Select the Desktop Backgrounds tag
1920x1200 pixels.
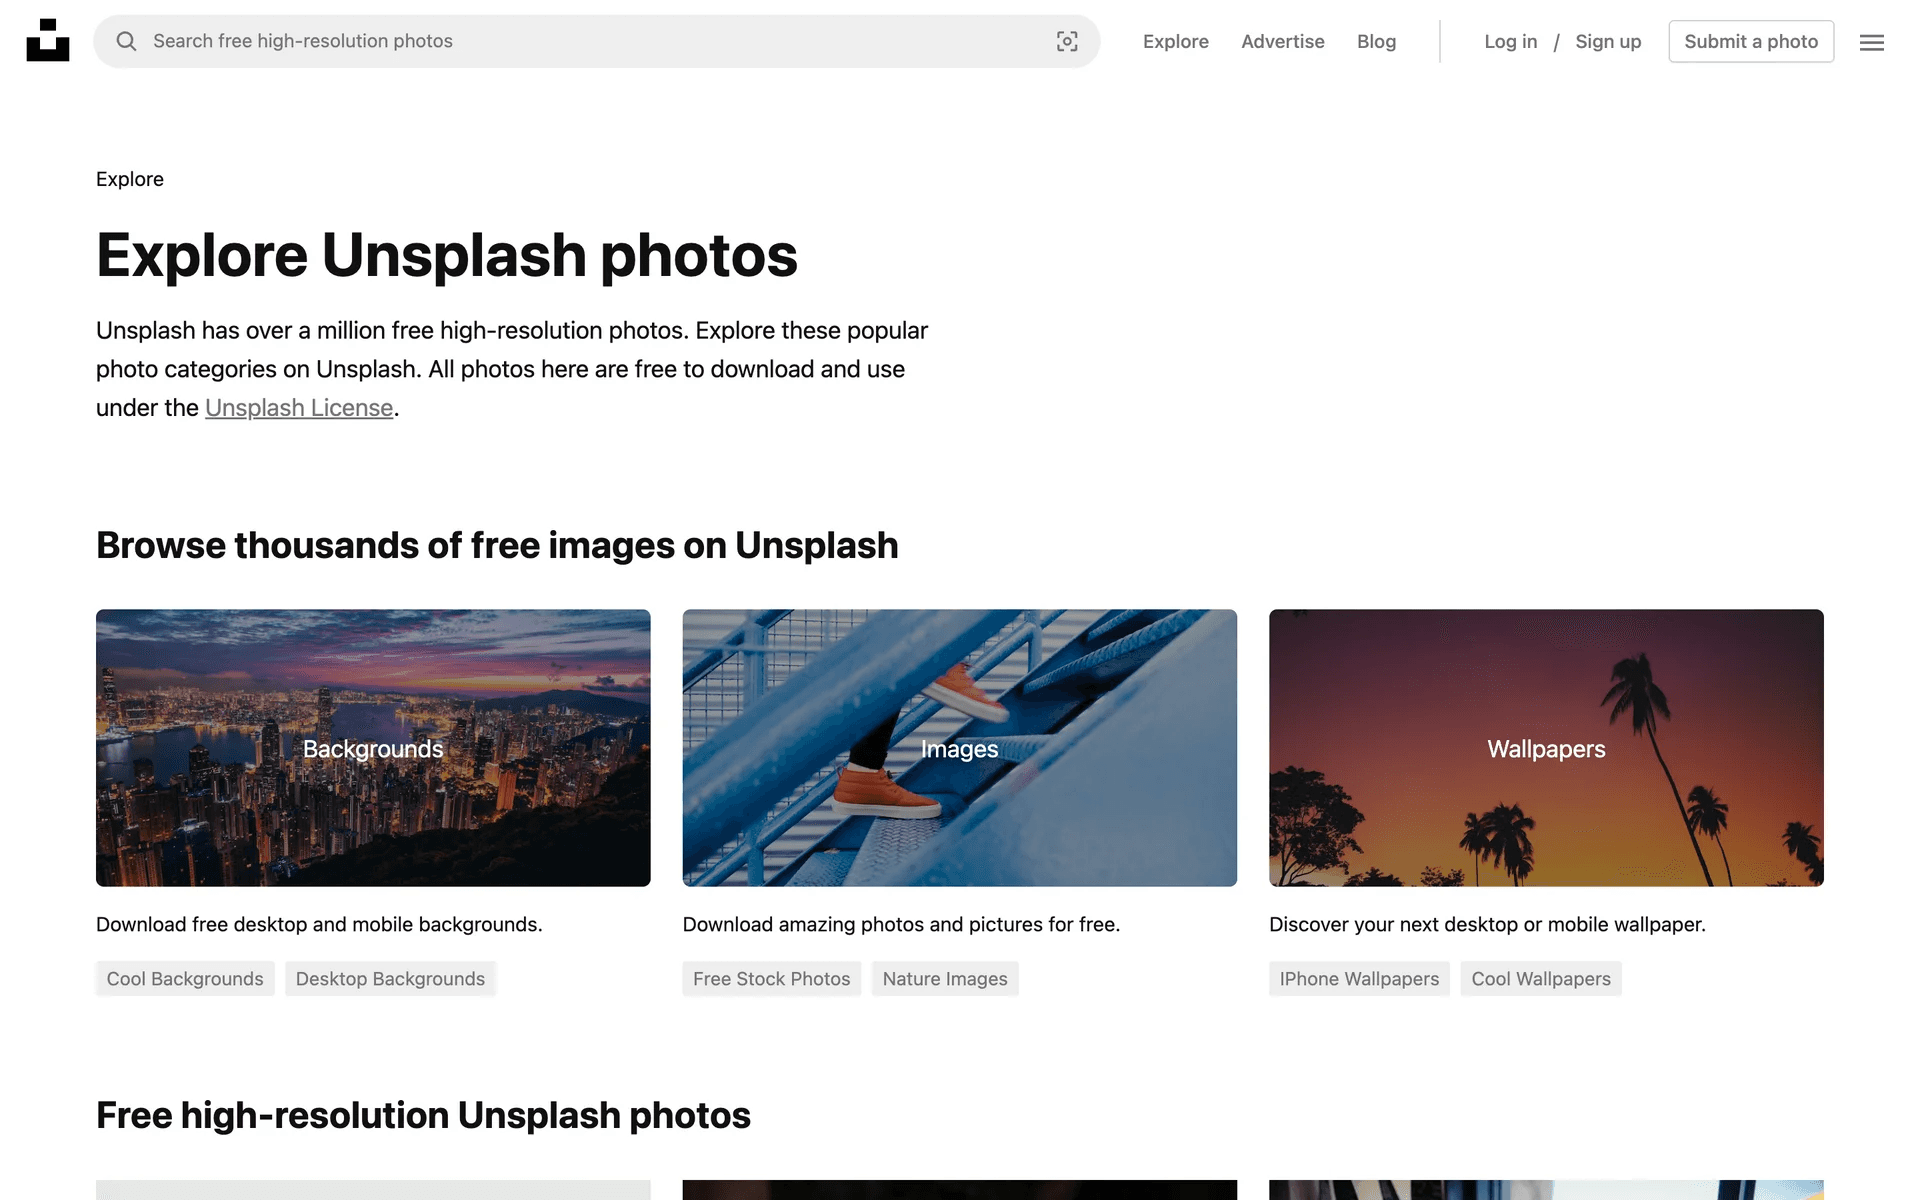coord(390,979)
